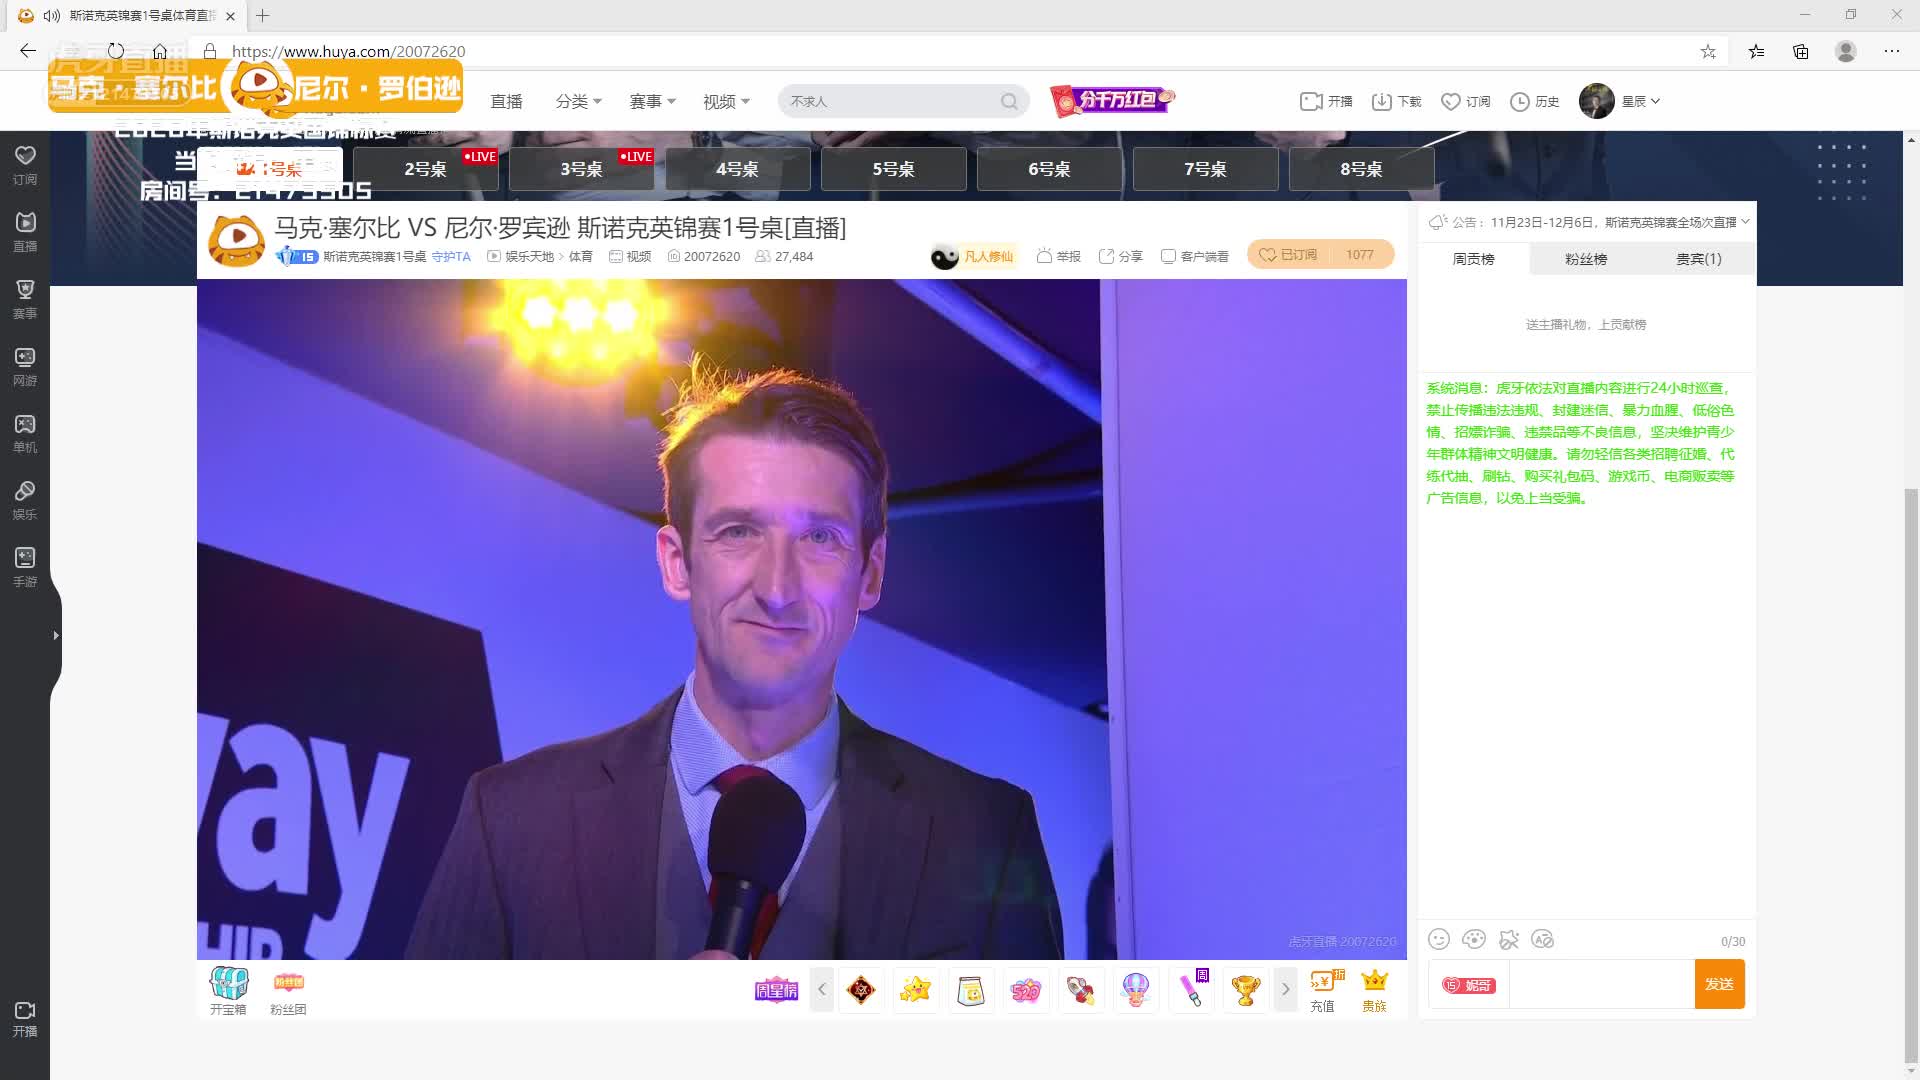Screen dimensions: 1920x1080
Task: Open the noble crown (贵族) icon
Action: tap(1375, 990)
